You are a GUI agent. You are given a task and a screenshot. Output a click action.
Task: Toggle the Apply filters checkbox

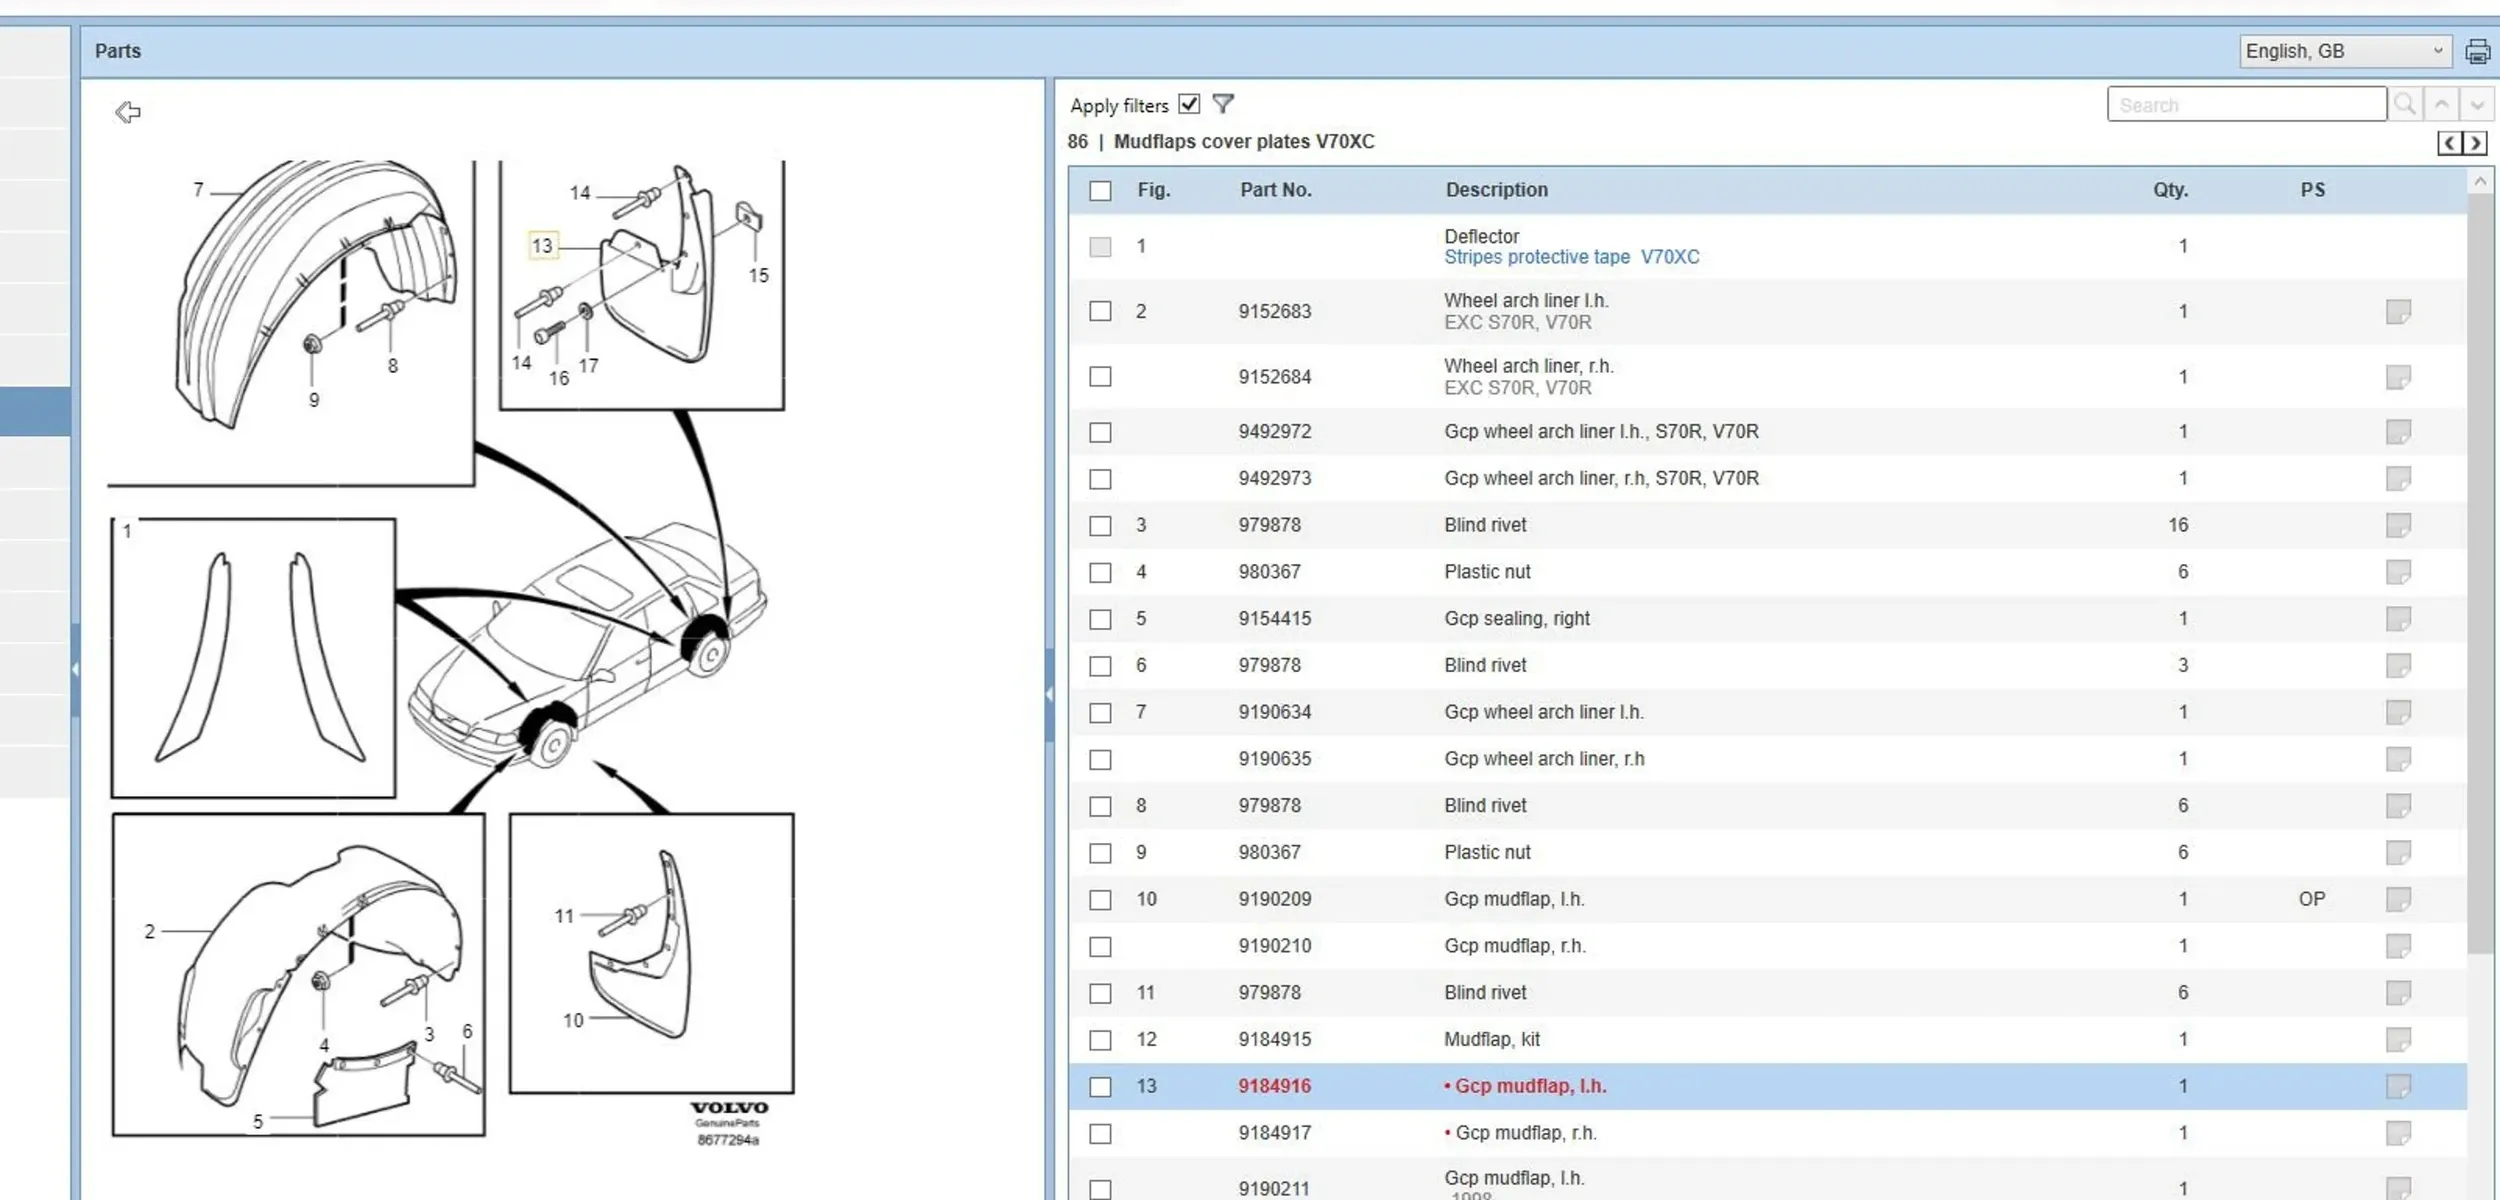tap(1189, 104)
